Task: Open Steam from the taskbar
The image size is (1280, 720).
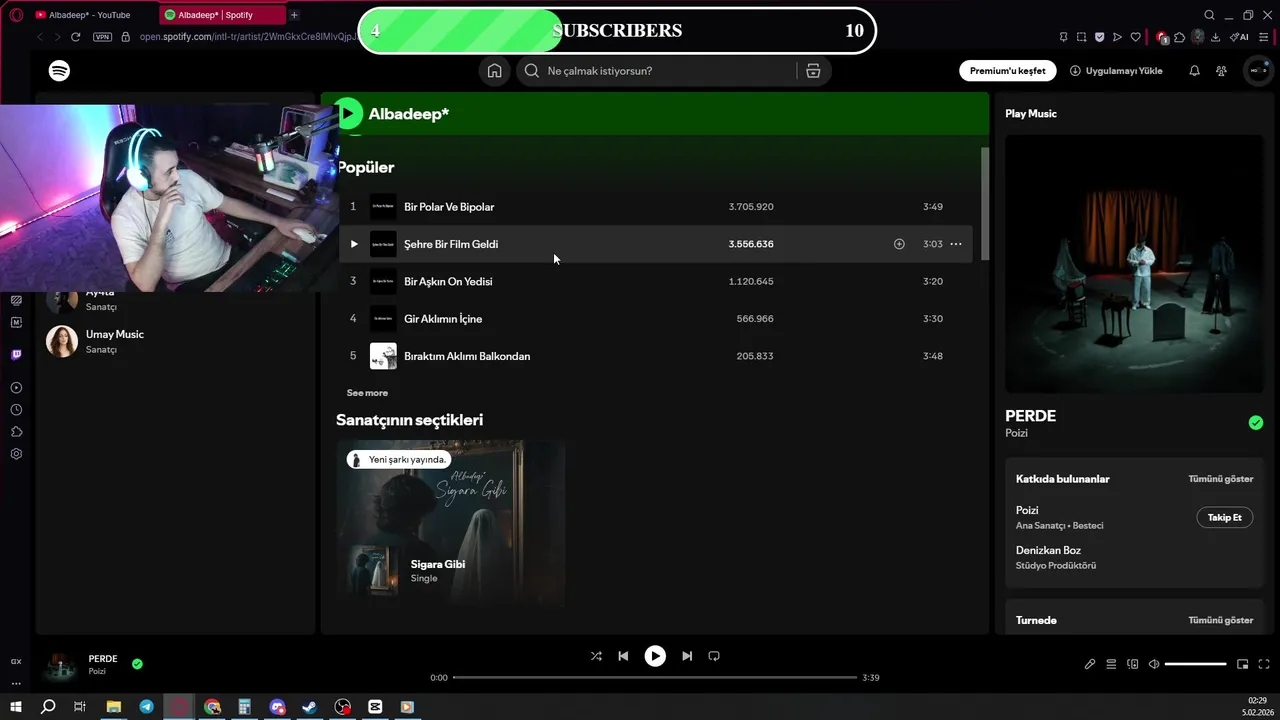Action: tap(310, 707)
